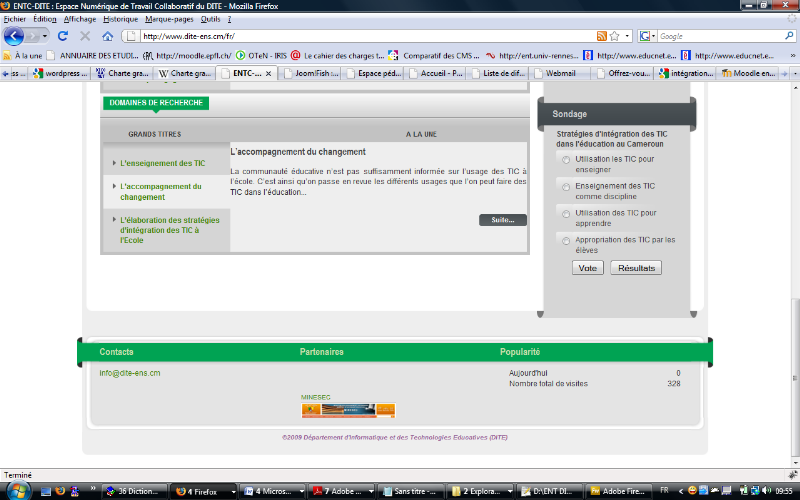The width and height of the screenshot is (800, 500).
Task: Show desktop via the quick launch icon
Action: tap(46, 491)
